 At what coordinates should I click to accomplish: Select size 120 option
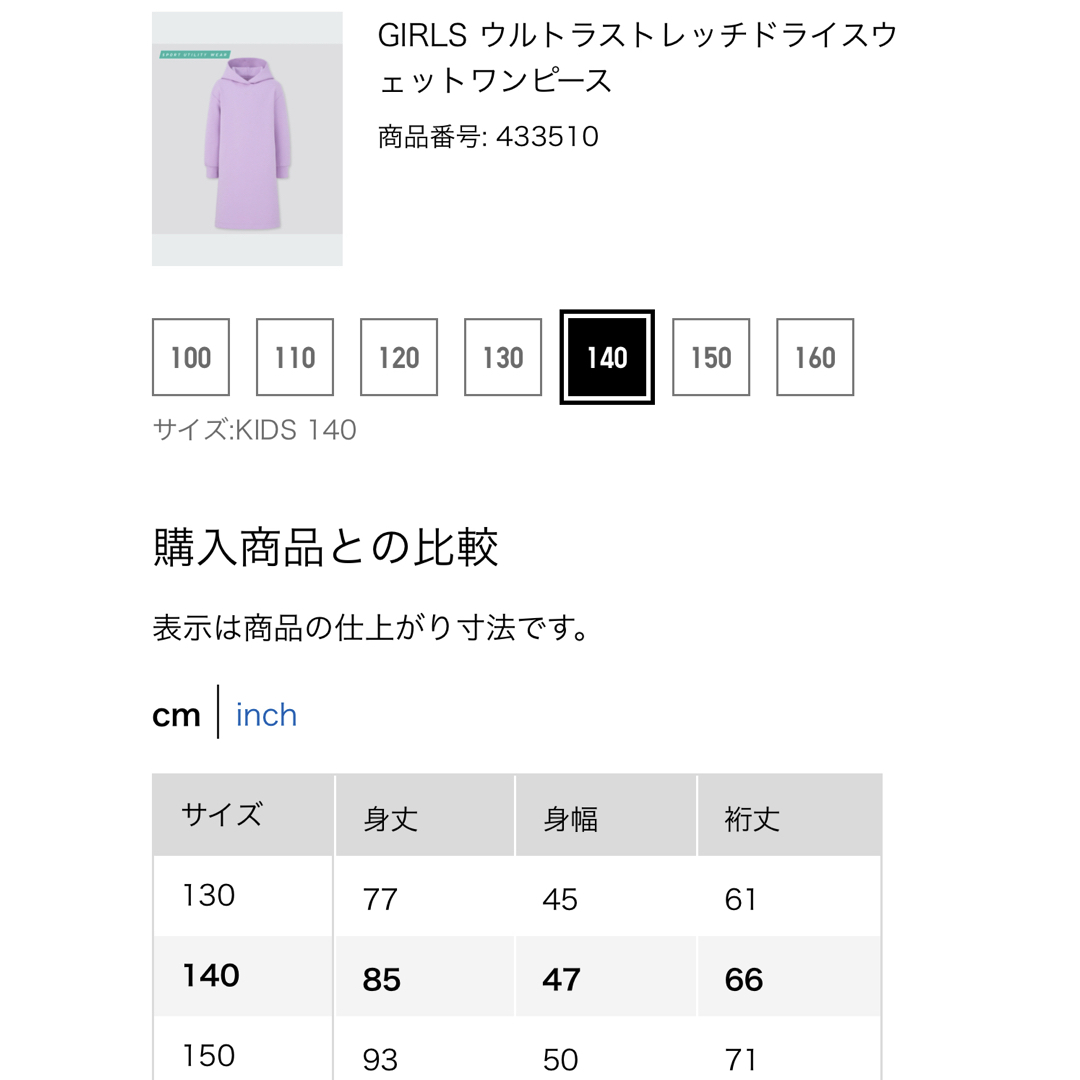[399, 357]
